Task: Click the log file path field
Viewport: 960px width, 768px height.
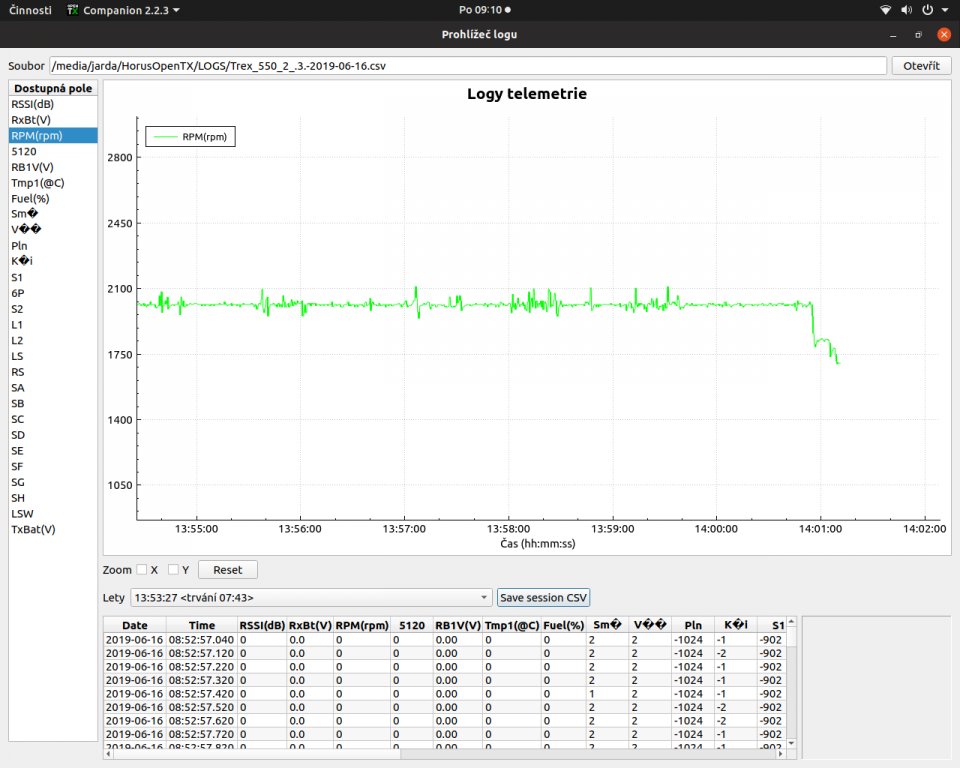Action: coord(468,66)
